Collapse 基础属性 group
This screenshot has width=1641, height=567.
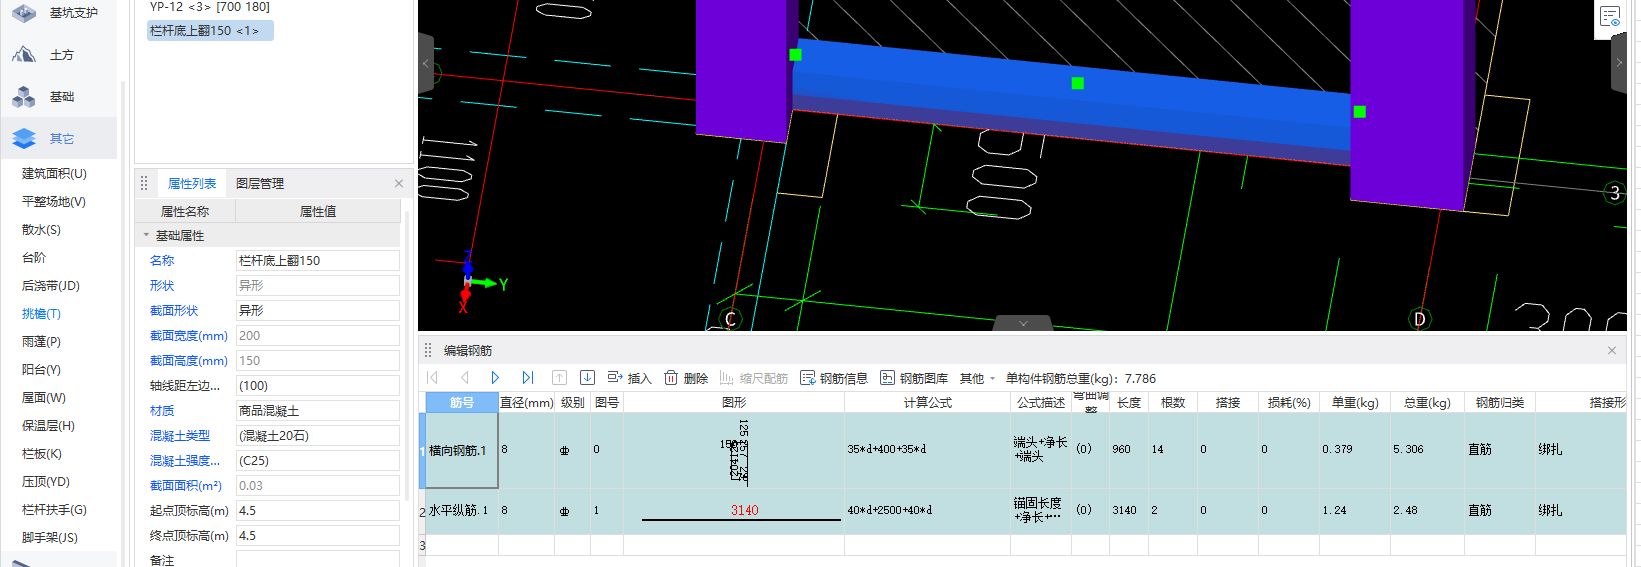tap(146, 235)
